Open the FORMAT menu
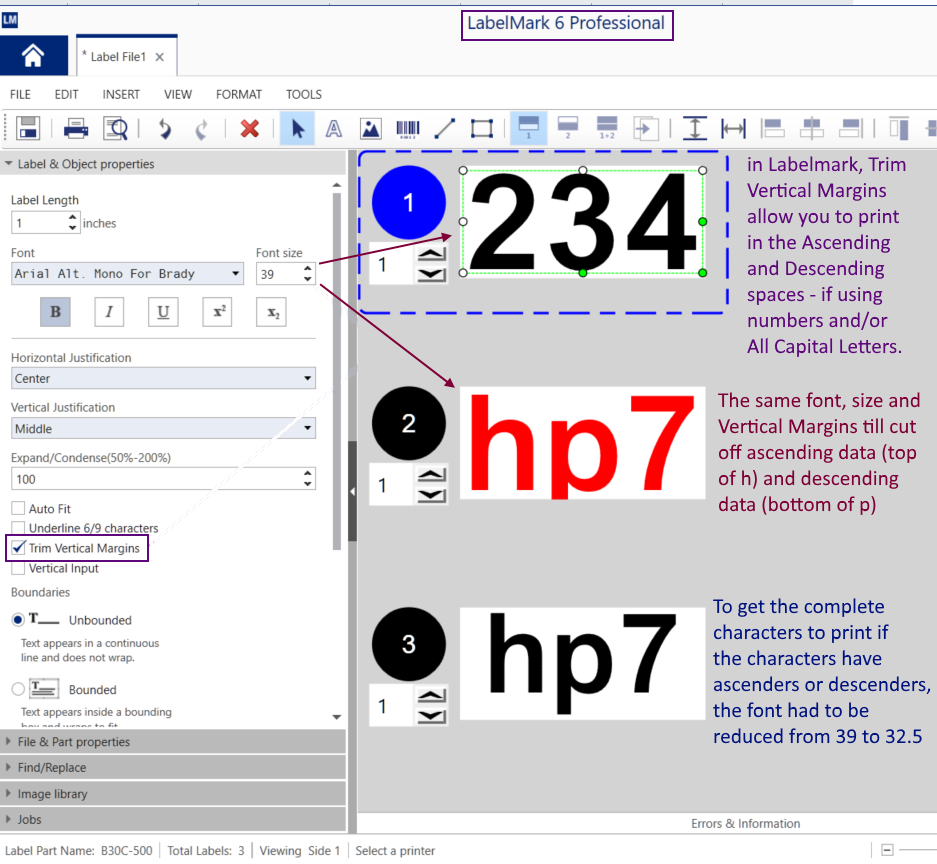The image size is (937, 864). (239, 94)
